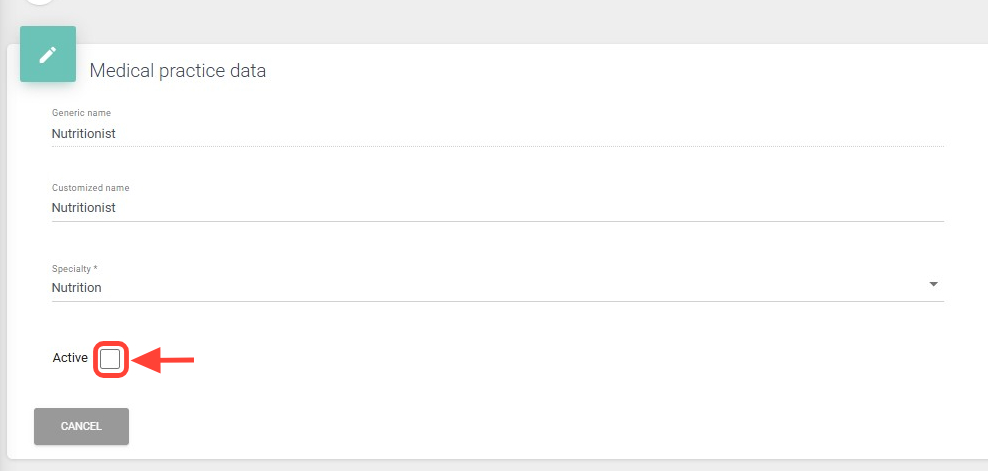
Task: Enable the Active checkbox
Action: click(110, 359)
